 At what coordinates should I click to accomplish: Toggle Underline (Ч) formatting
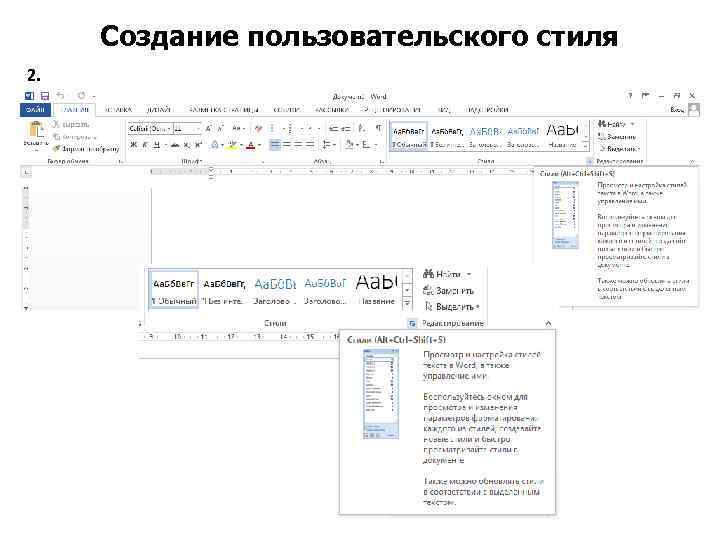tap(157, 145)
